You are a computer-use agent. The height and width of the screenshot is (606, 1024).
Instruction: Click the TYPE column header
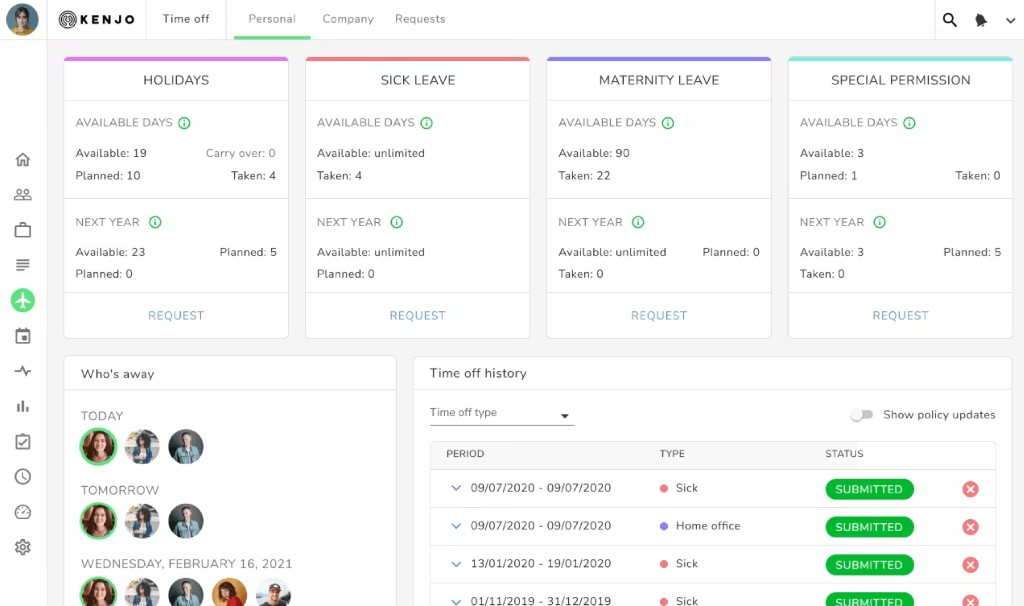click(672, 454)
